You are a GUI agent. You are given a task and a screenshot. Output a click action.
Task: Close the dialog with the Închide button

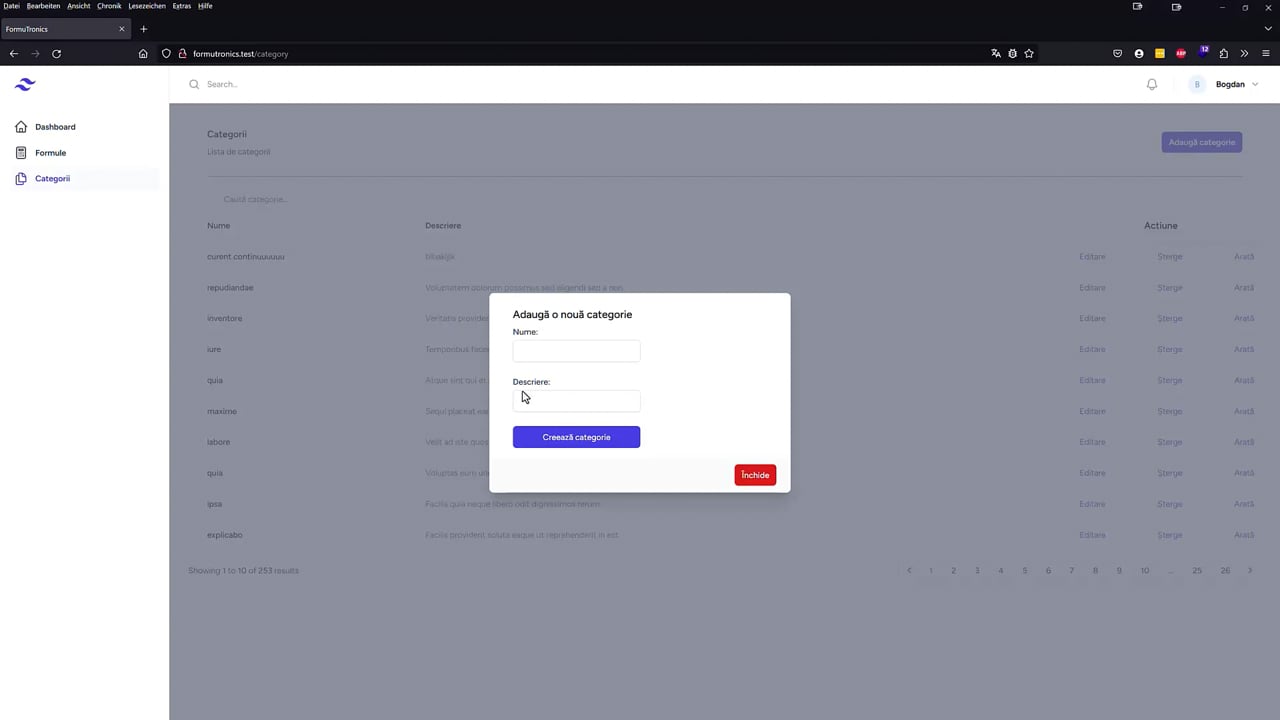tap(755, 475)
